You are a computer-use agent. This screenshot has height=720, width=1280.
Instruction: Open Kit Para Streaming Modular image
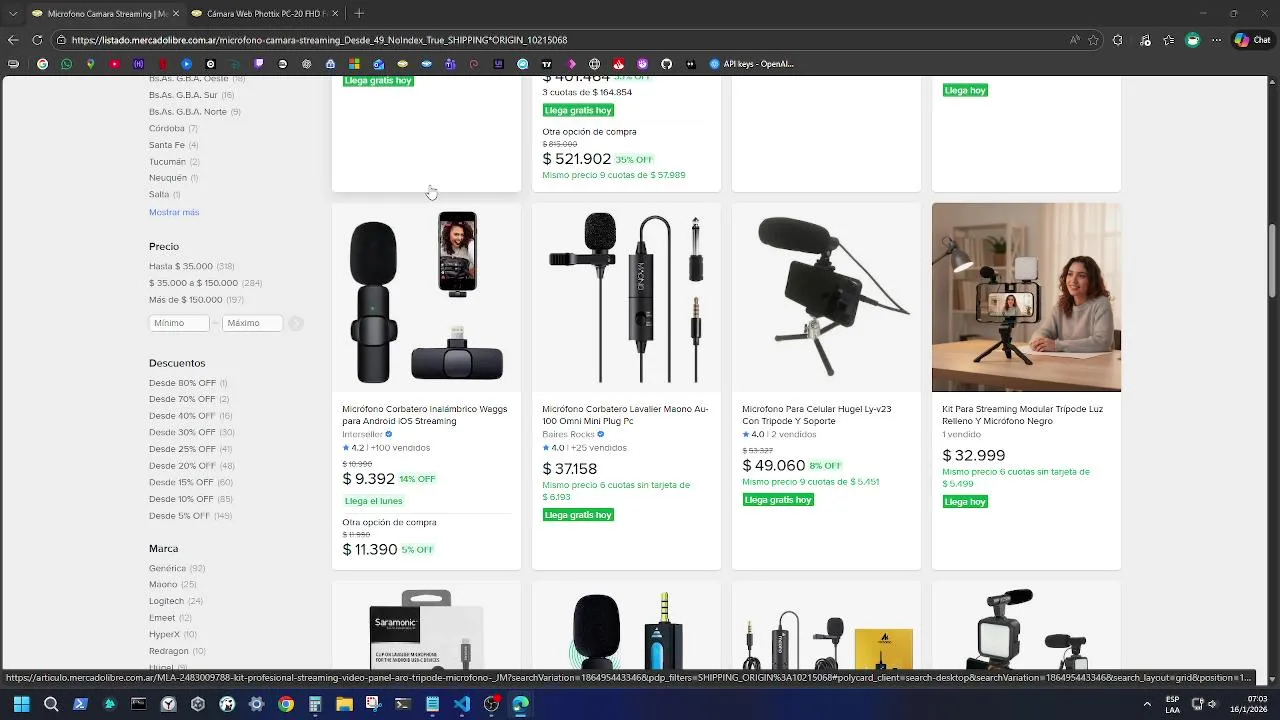point(1026,297)
